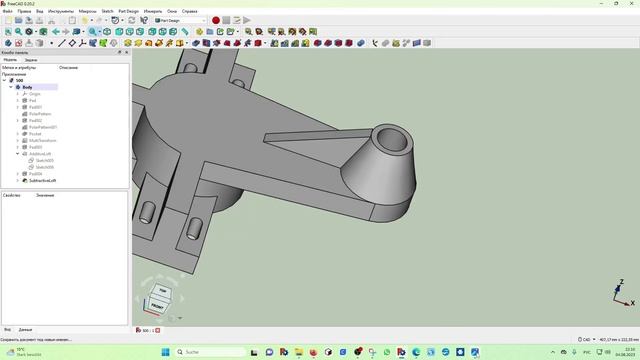Click the Datum Plane diamond icon
The width and height of the screenshot is (640, 360).
click(x=72, y=43)
